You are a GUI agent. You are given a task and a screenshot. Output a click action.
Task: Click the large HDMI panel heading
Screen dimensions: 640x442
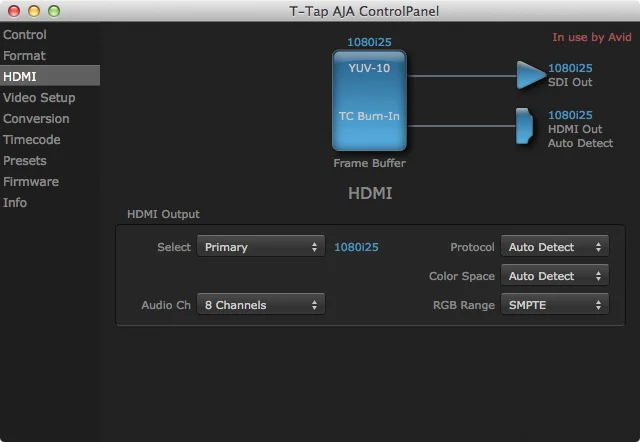point(370,193)
